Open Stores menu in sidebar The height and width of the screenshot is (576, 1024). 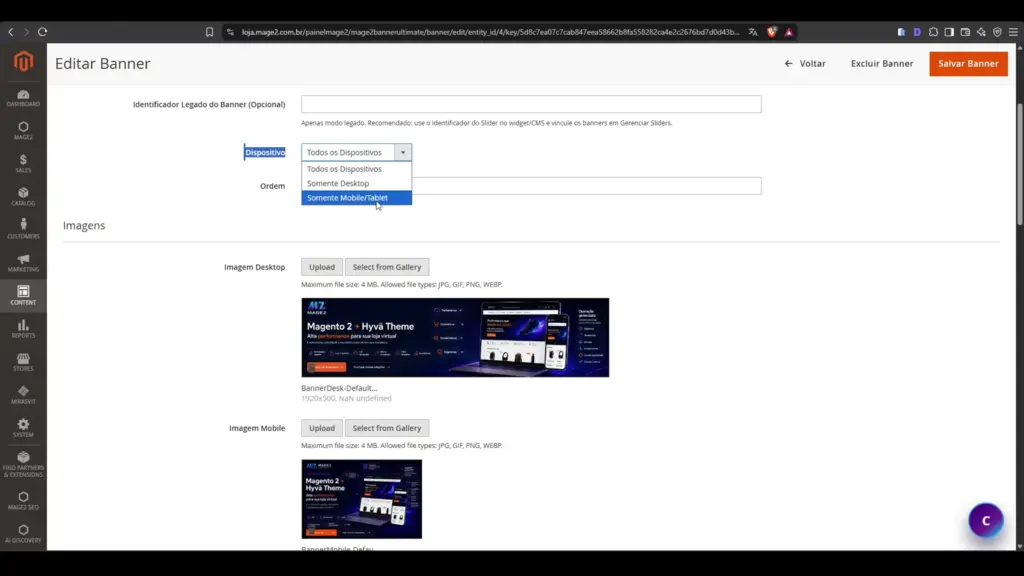click(x=24, y=362)
